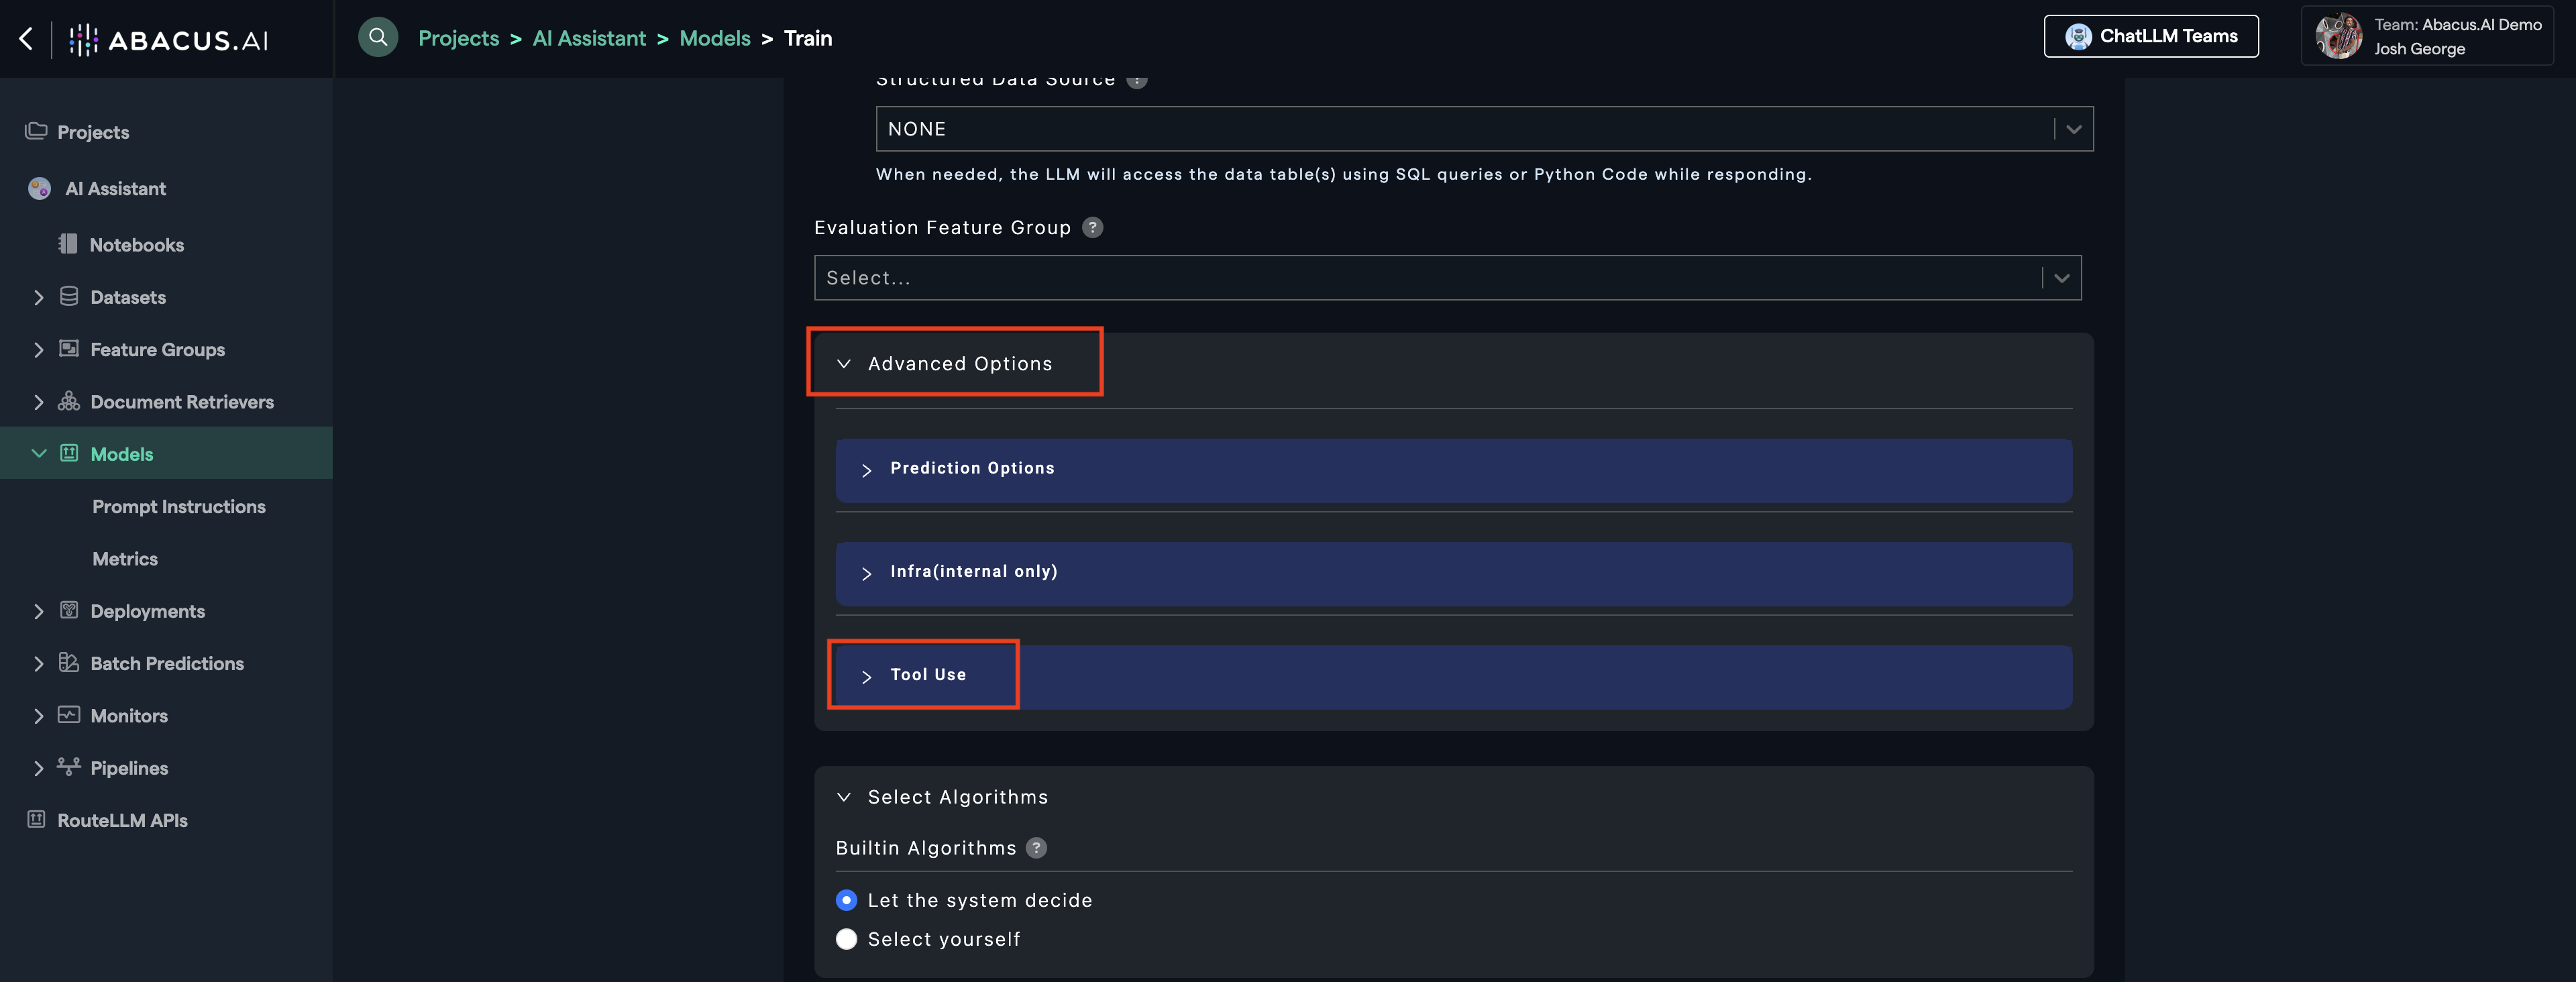Click the Document Retrievers icon

pos(69,401)
